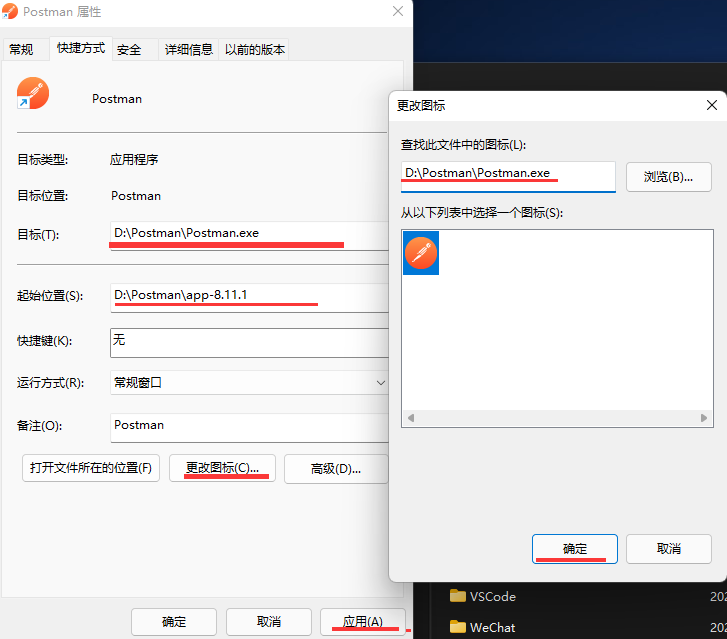This screenshot has height=639, width=727.
Task: Switch to the 以前的版本 tab
Action: point(255,49)
